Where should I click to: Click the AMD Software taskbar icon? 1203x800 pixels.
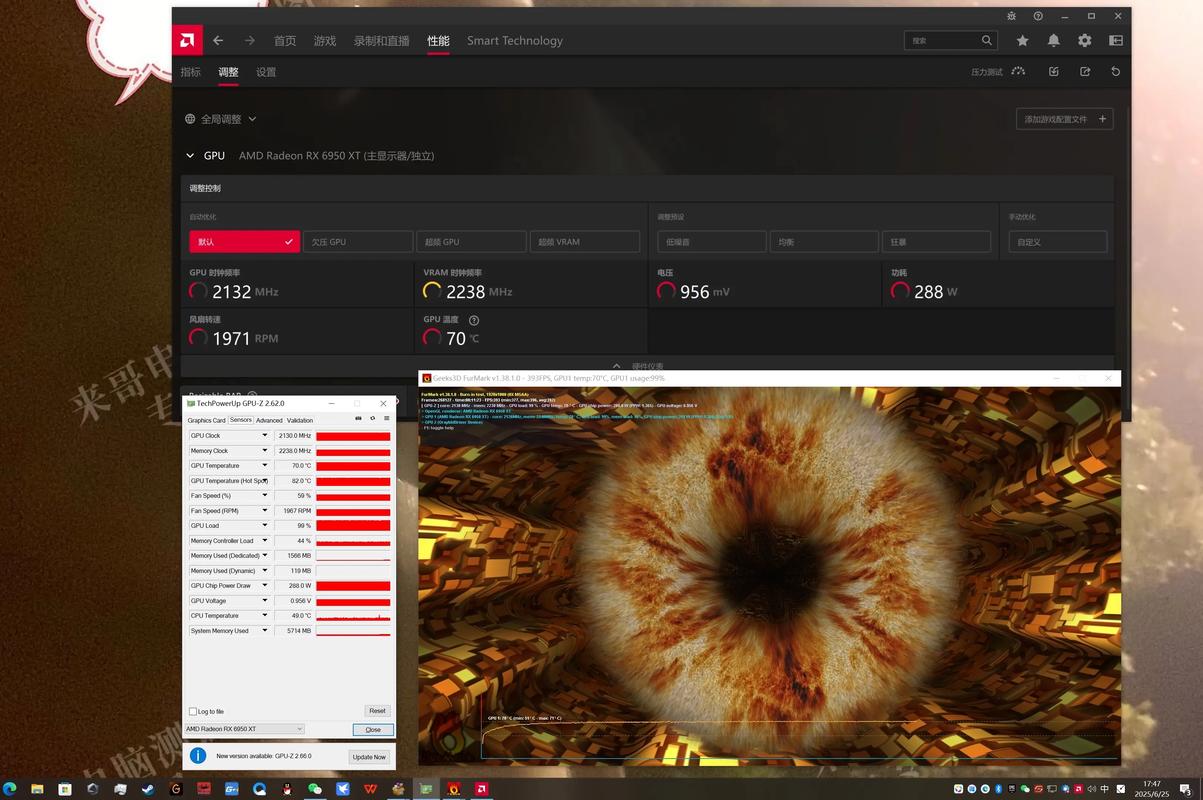tap(482, 789)
